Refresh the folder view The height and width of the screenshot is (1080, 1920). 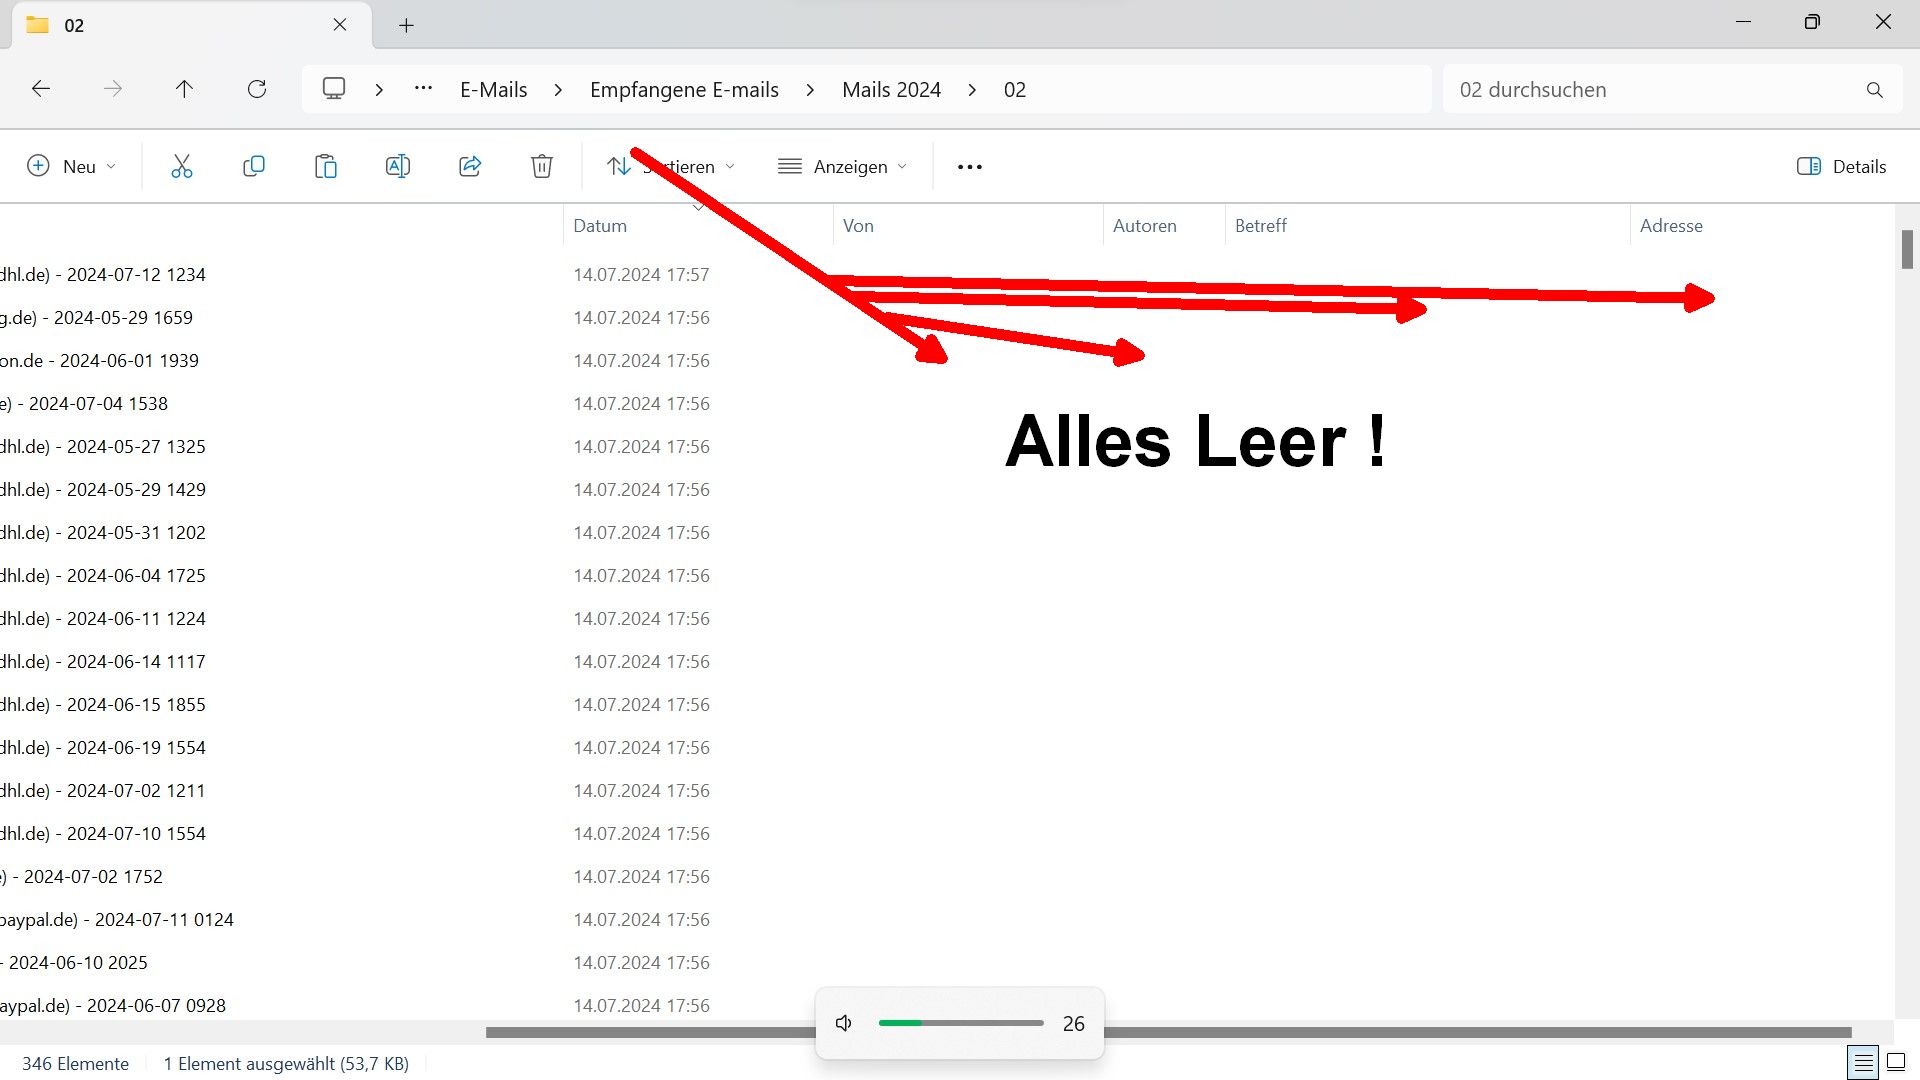pyautogui.click(x=257, y=89)
